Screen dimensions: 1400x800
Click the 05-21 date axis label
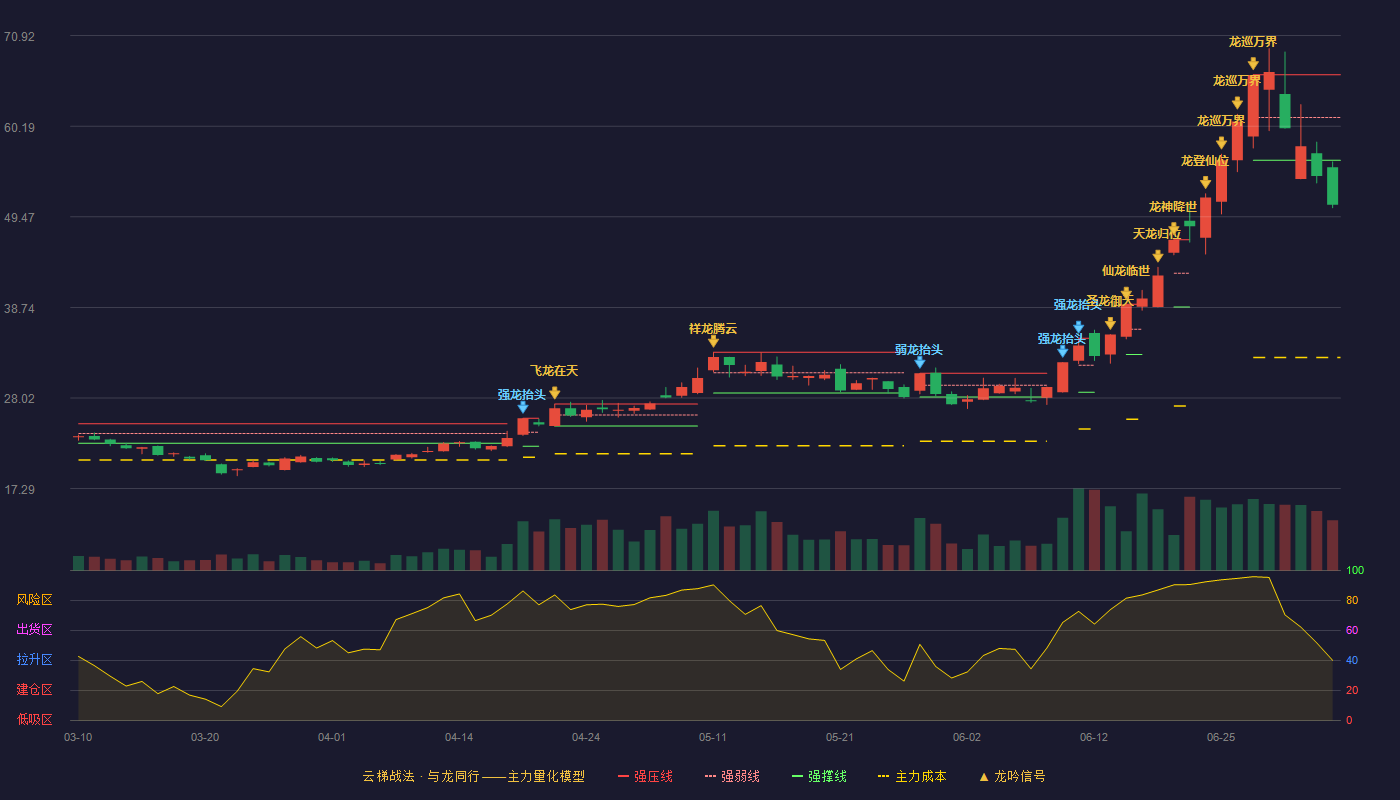(x=840, y=737)
